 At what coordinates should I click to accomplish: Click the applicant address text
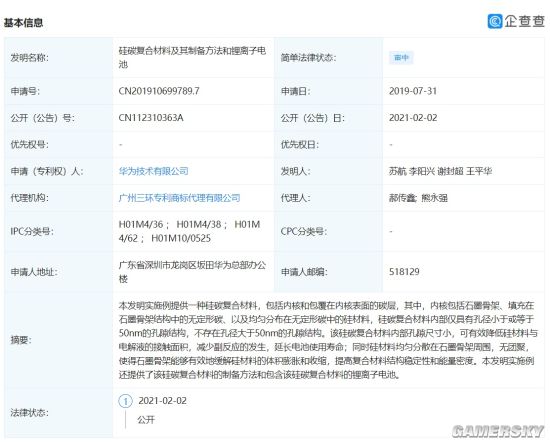point(192,272)
